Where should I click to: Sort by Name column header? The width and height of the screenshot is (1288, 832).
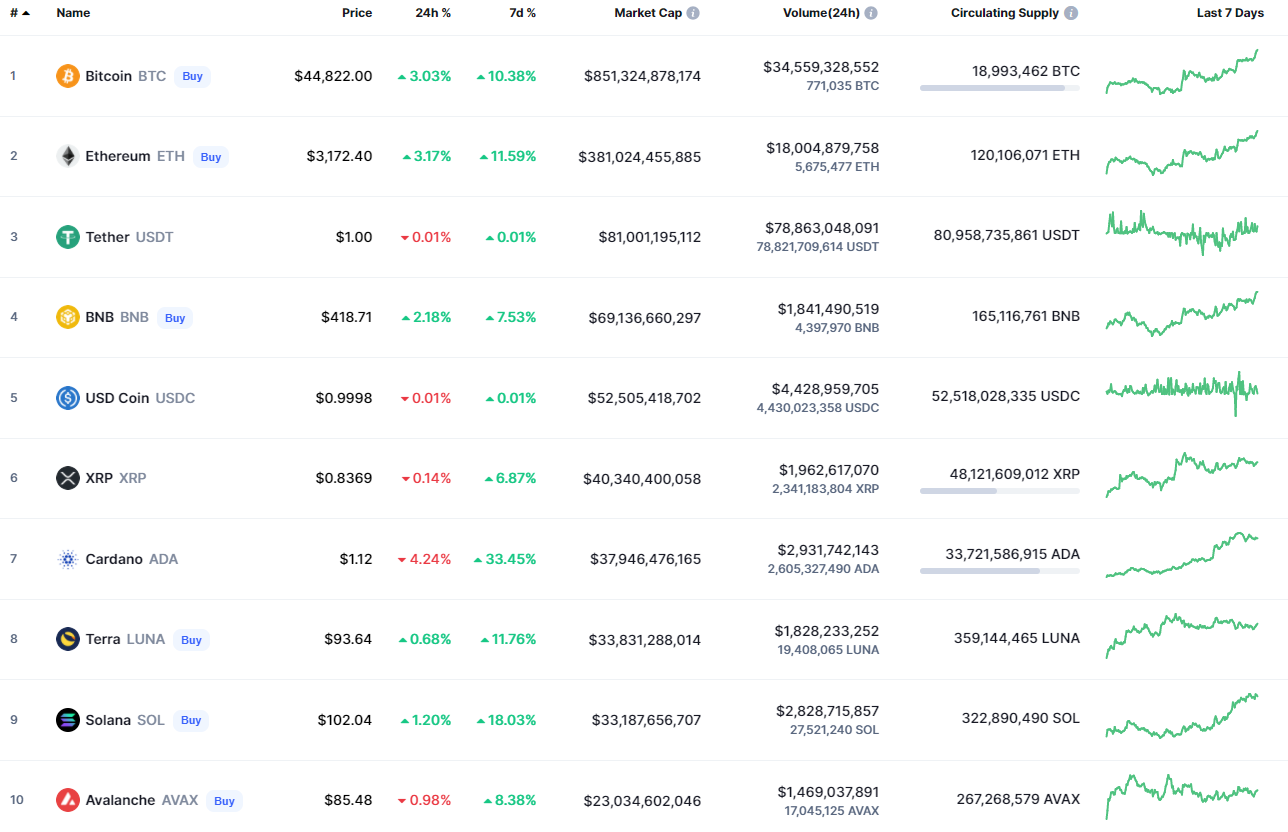pyautogui.click(x=73, y=13)
